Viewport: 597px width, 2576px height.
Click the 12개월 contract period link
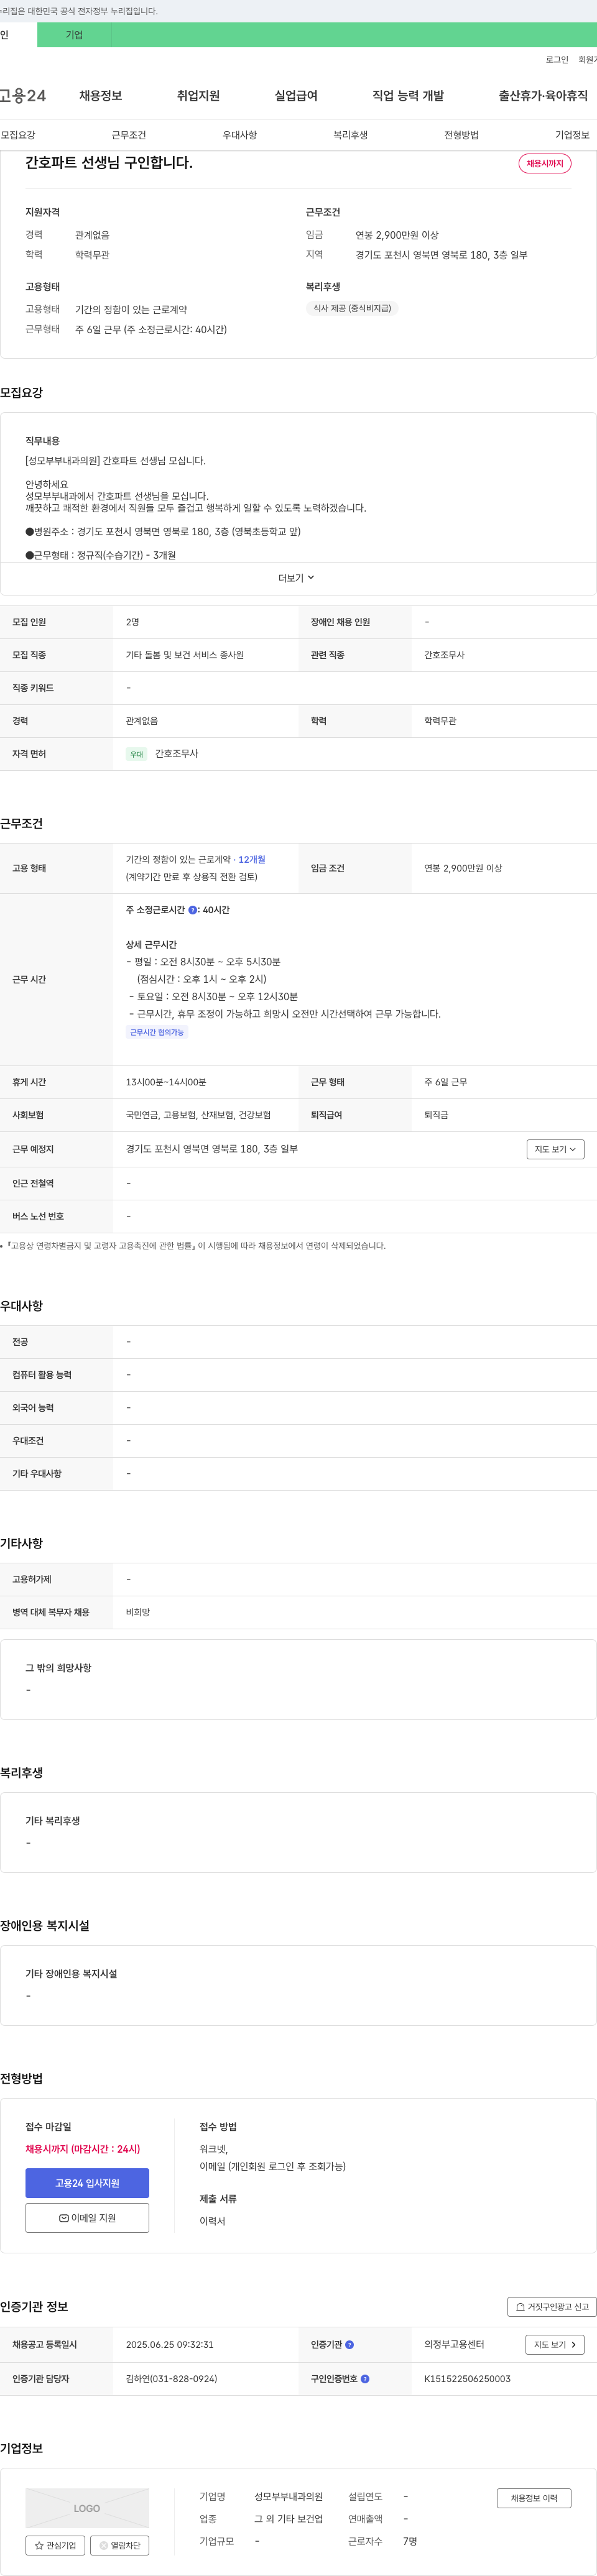click(x=252, y=859)
